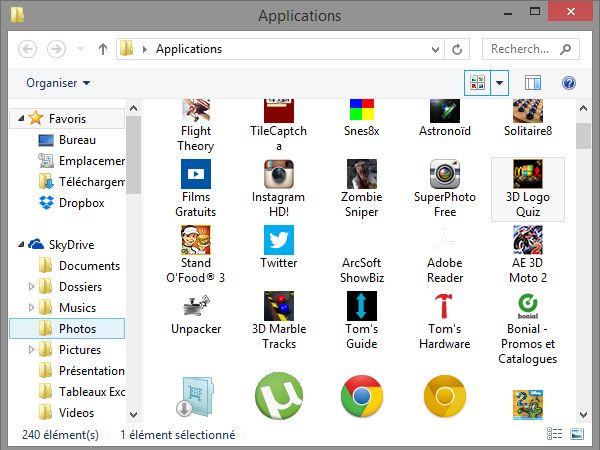
Task: Select the green uTorrent icon
Action: click(279, 396)
